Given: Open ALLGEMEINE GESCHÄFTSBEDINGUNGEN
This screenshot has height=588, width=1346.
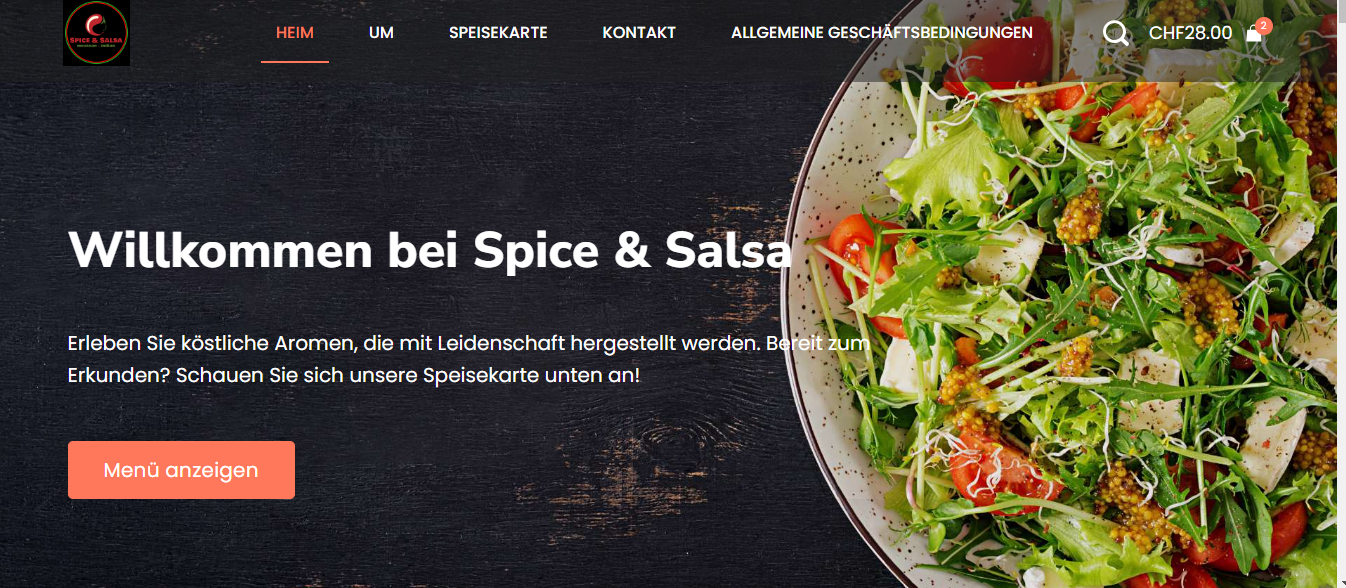Looking at the screenshot, I should point(882,32).
